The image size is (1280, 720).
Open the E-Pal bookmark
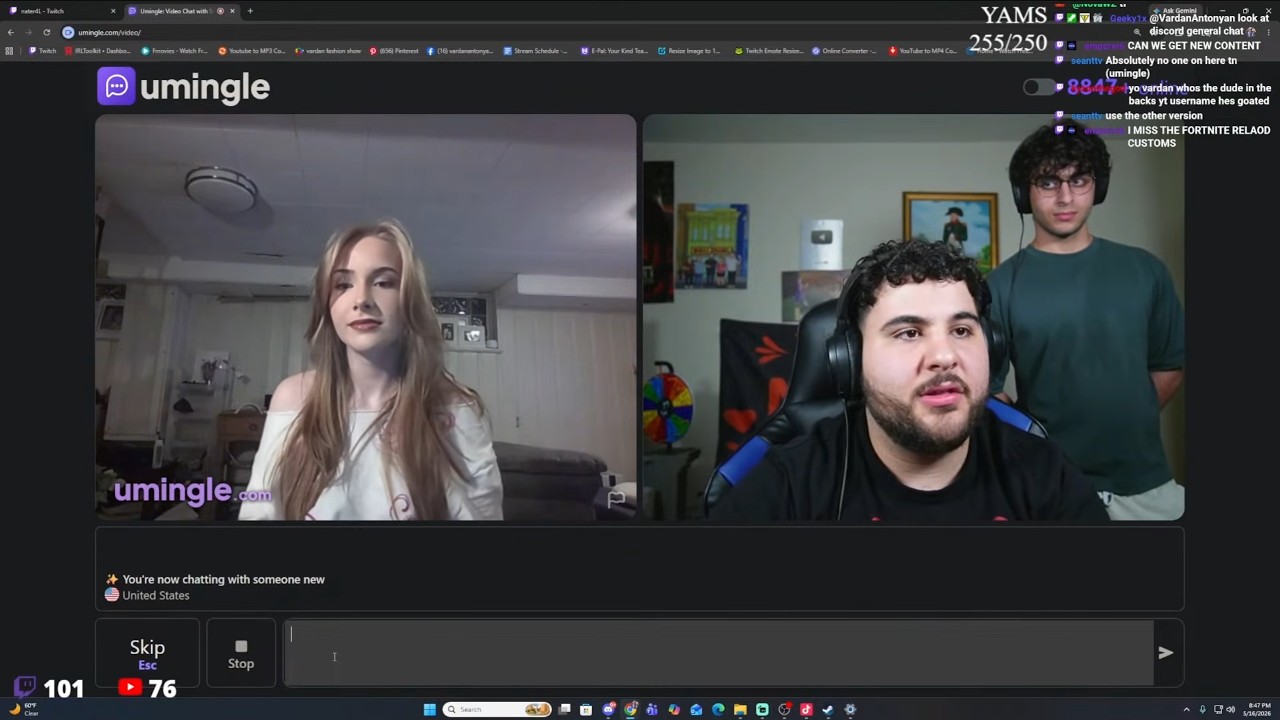pyautogui.click(x=614, y=51)
